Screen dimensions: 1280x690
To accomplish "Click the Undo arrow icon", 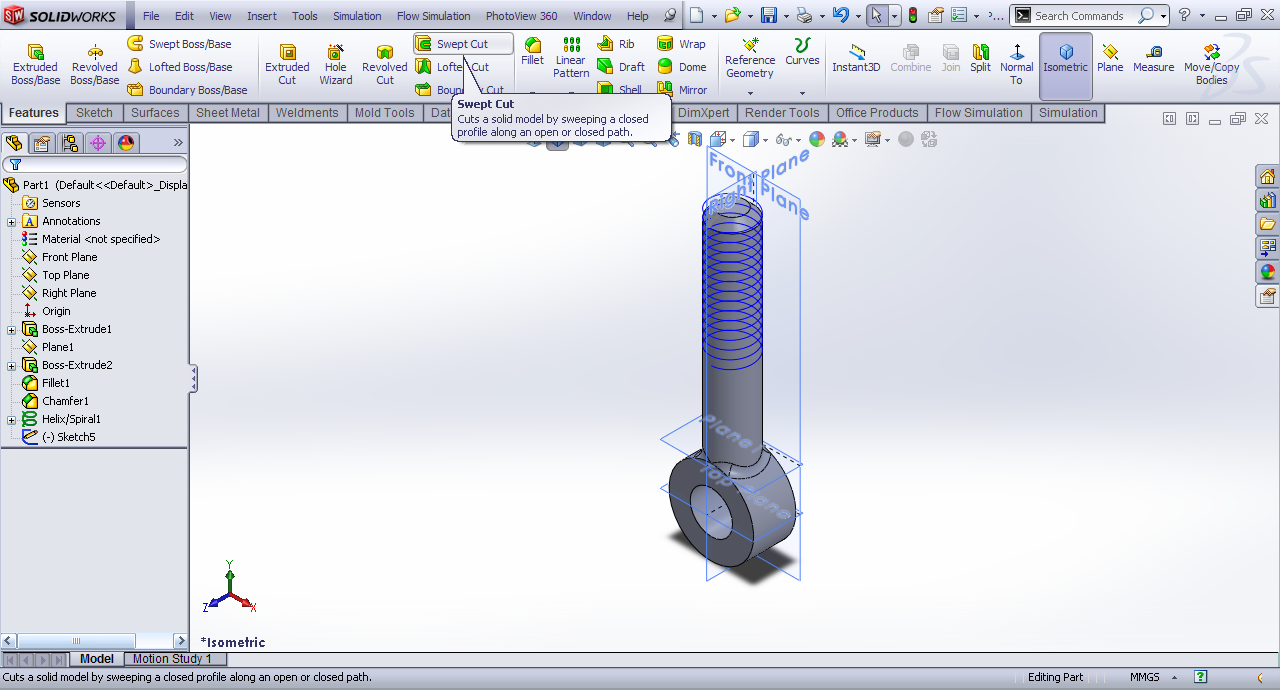I will pyautogui.click(x=841, y=16).
